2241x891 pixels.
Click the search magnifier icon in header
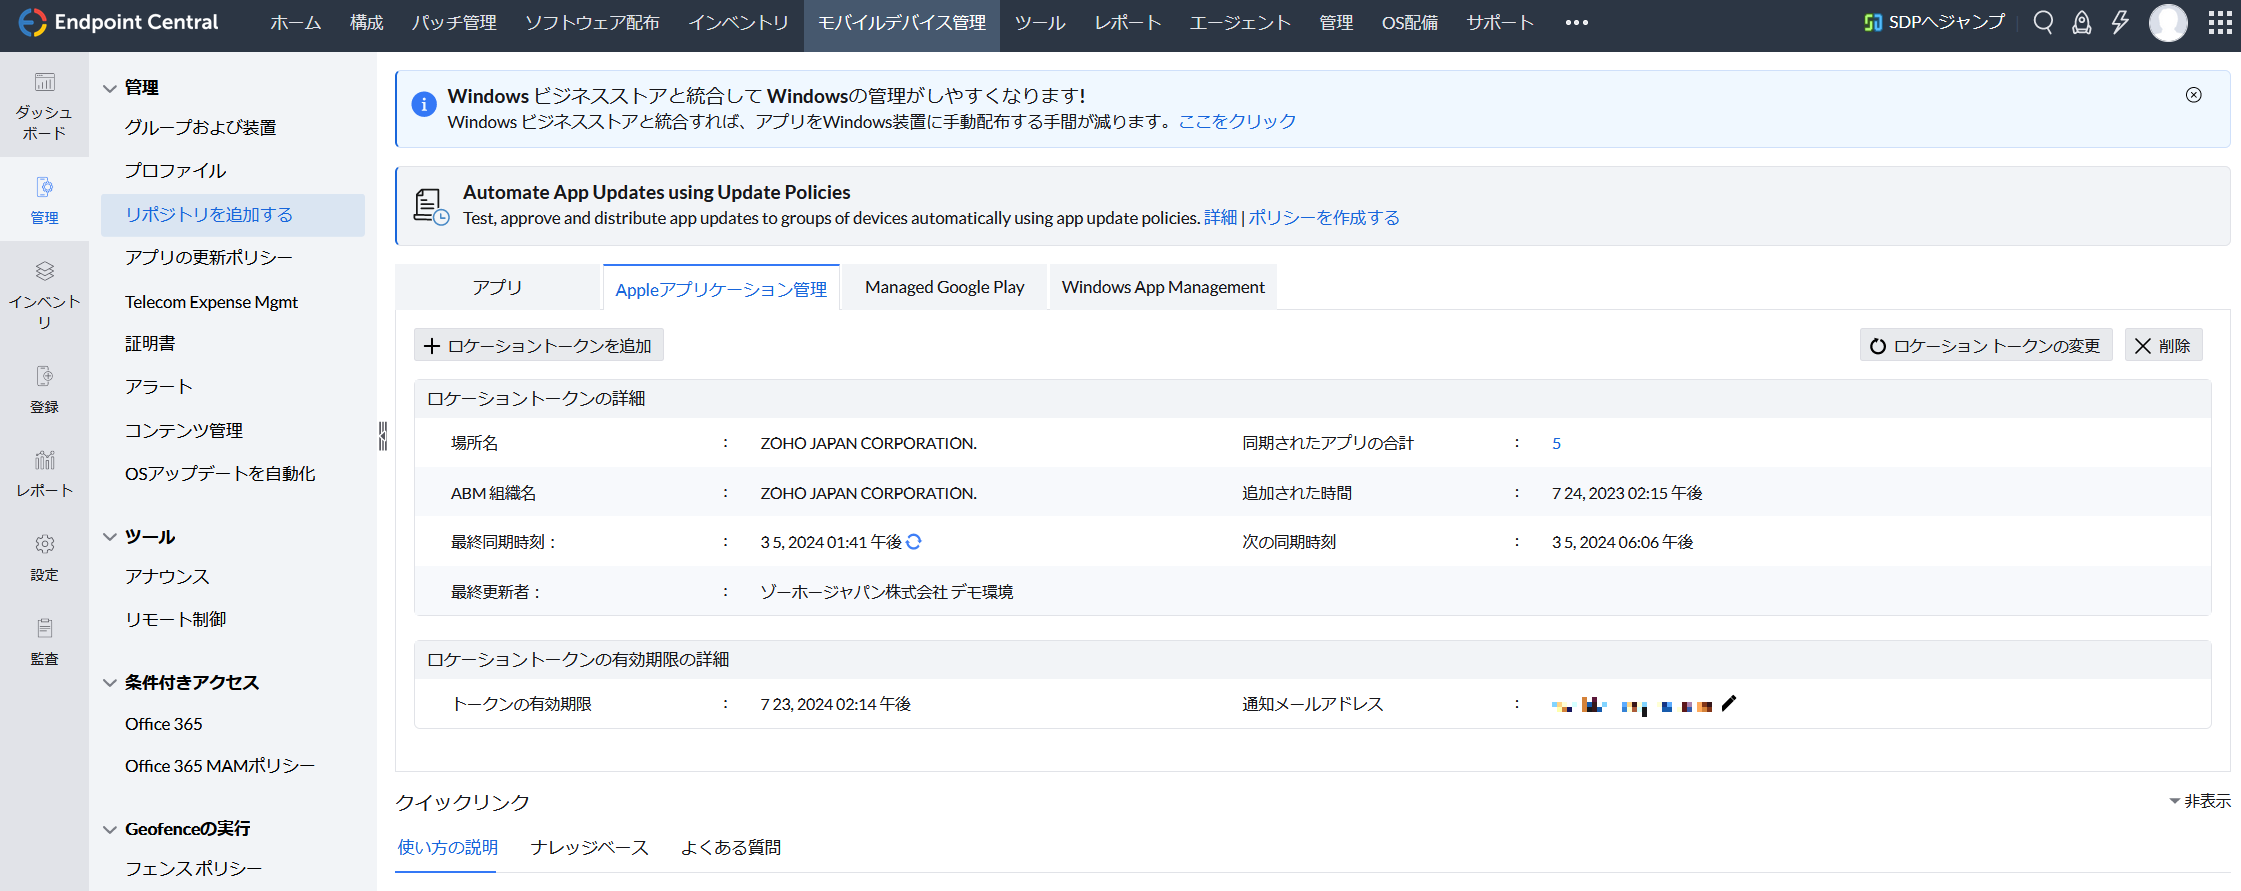point(2043,22)
